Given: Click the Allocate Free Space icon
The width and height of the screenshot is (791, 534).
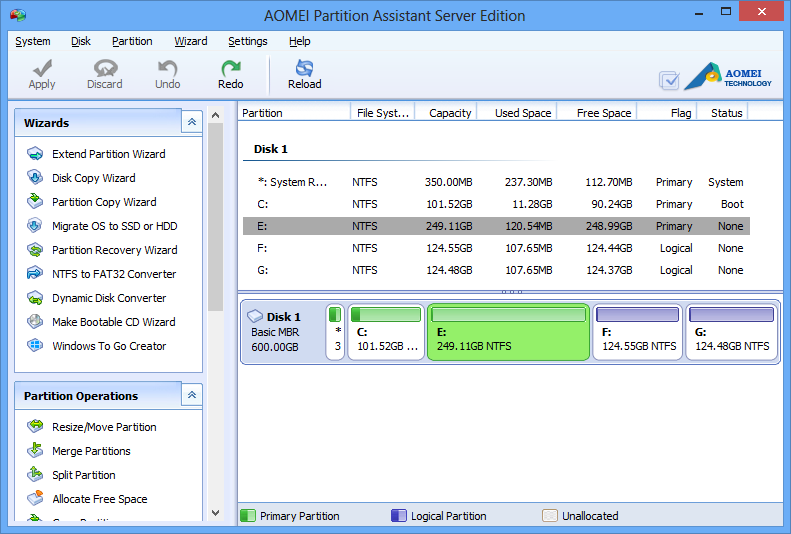Looking at the screenshot, I should click(35, 498).
